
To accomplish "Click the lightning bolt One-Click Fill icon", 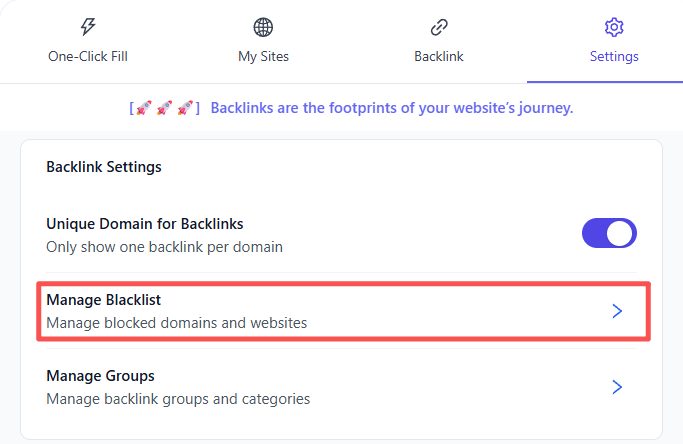I will (x=88, y=27).
